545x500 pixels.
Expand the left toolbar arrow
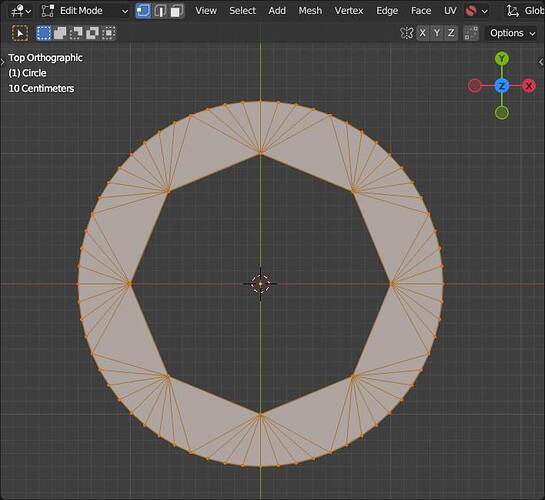pos(2,63)
